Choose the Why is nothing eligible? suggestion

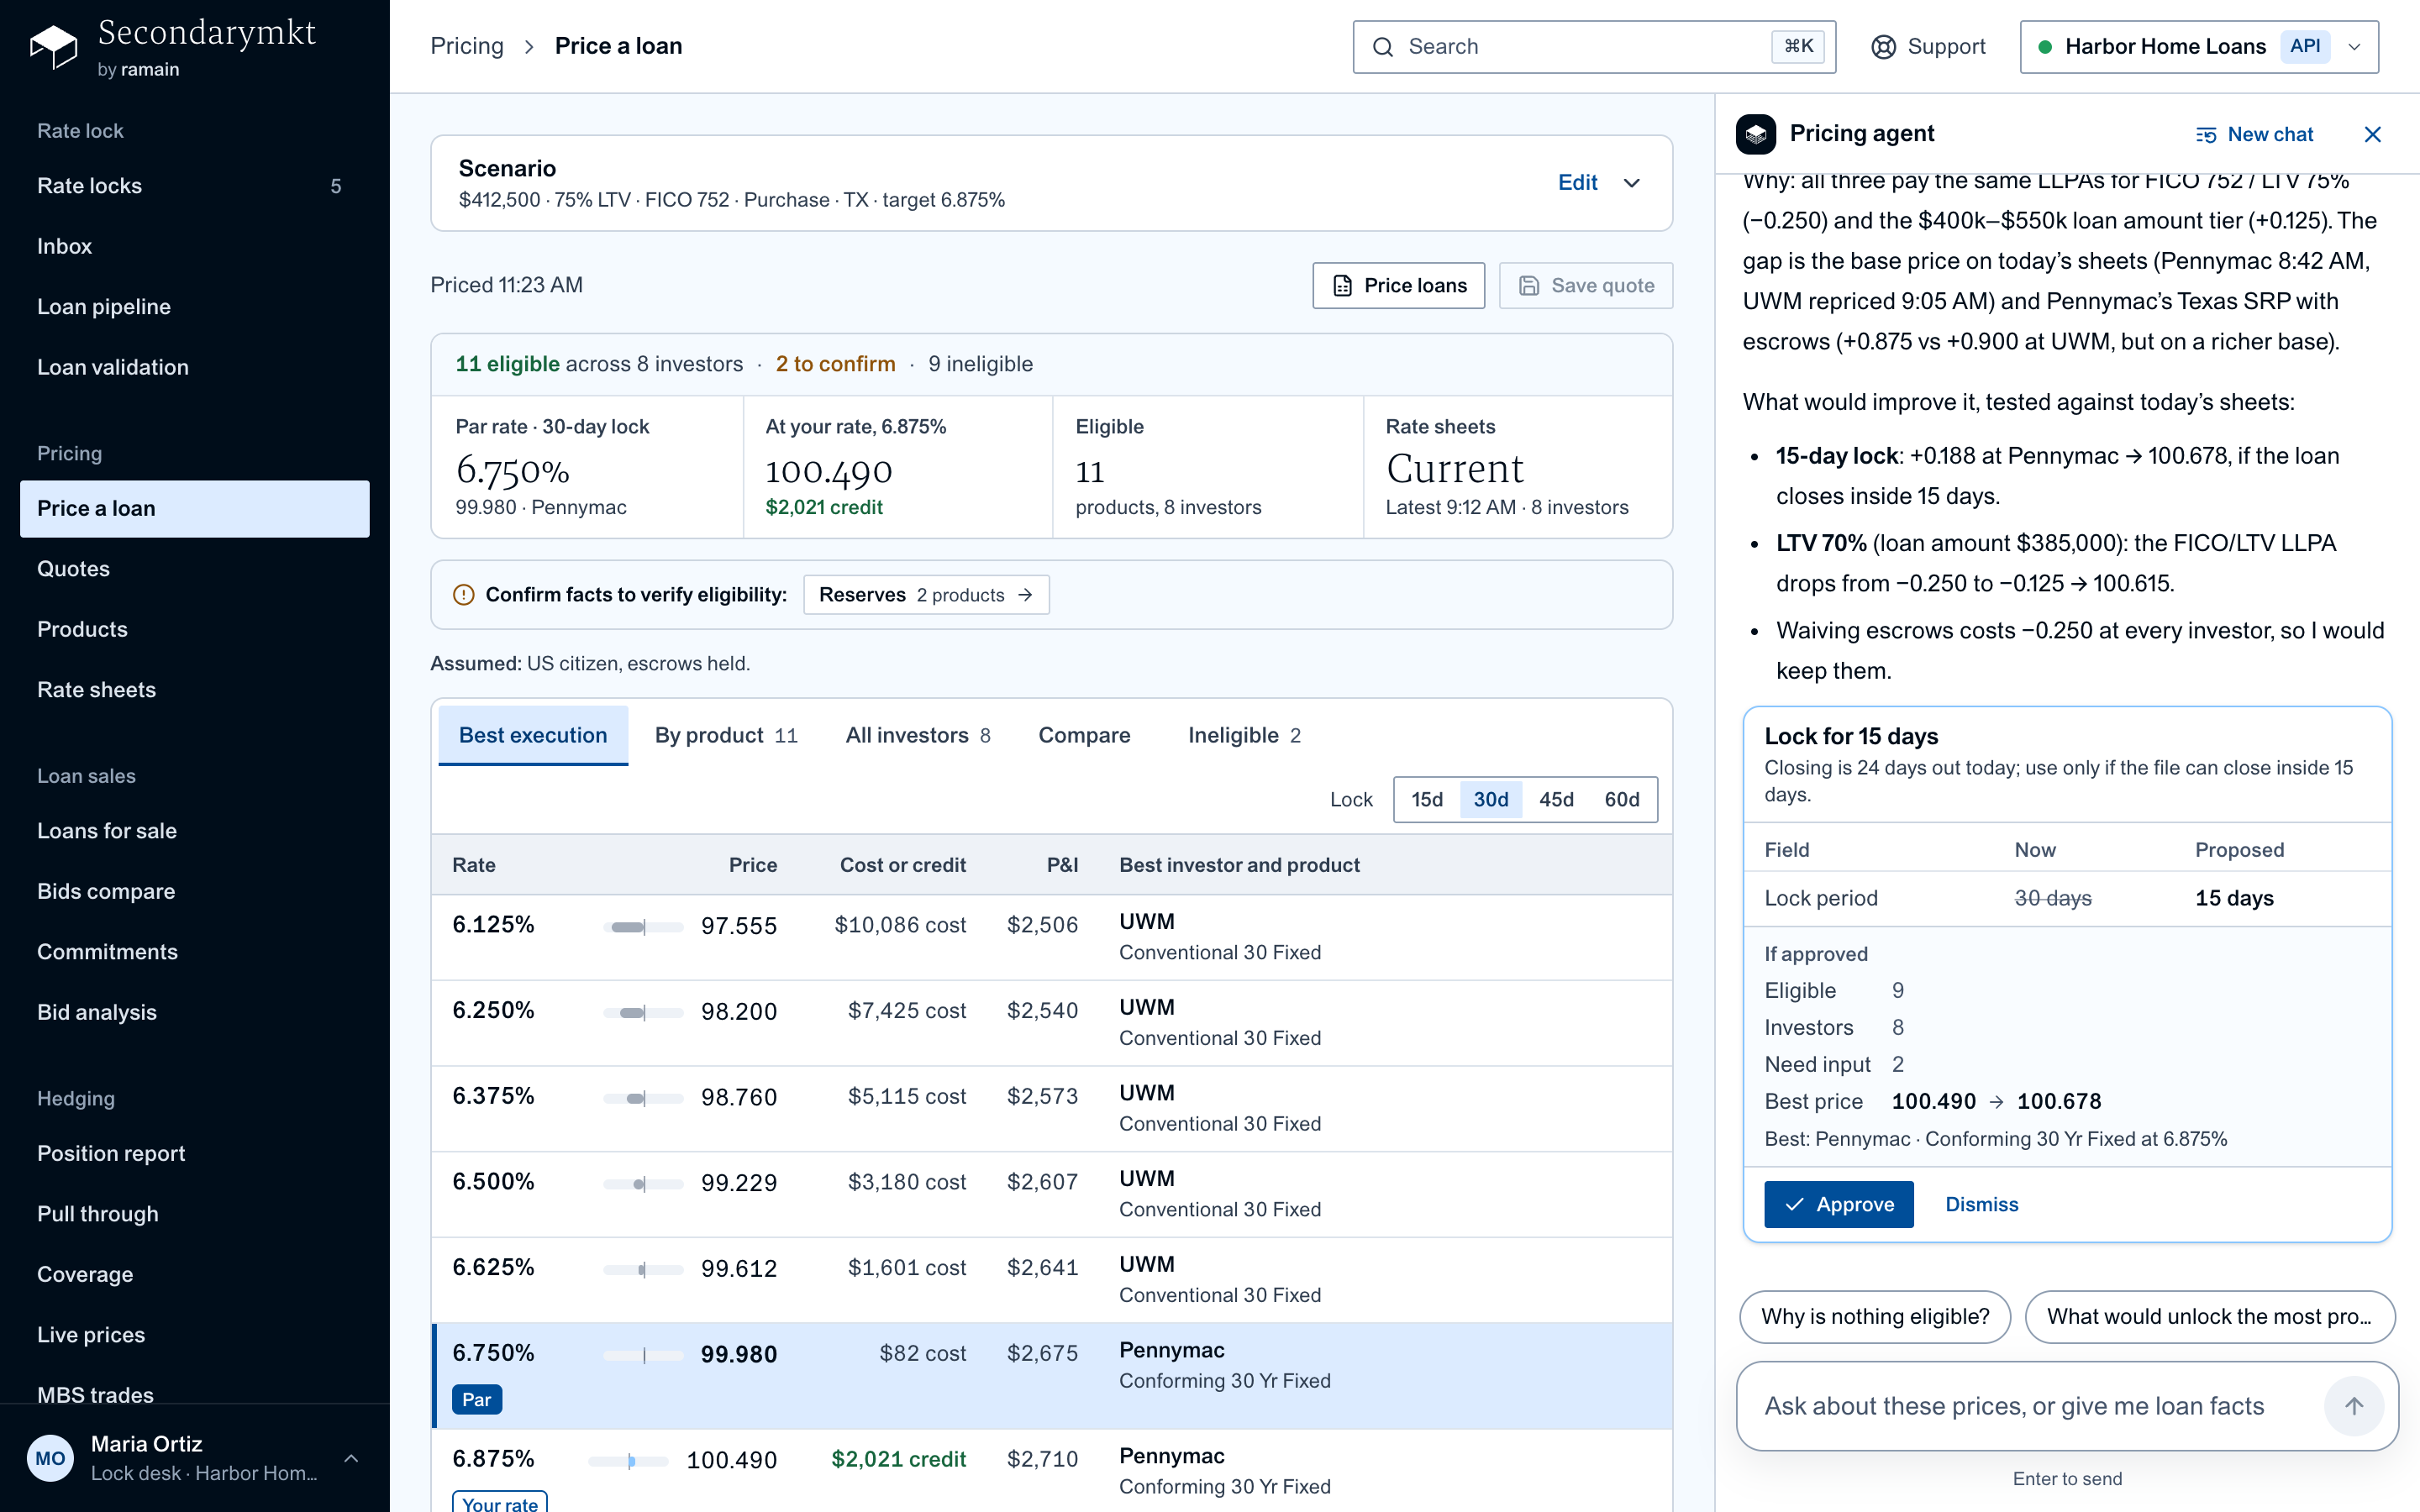(1875, 1317)
